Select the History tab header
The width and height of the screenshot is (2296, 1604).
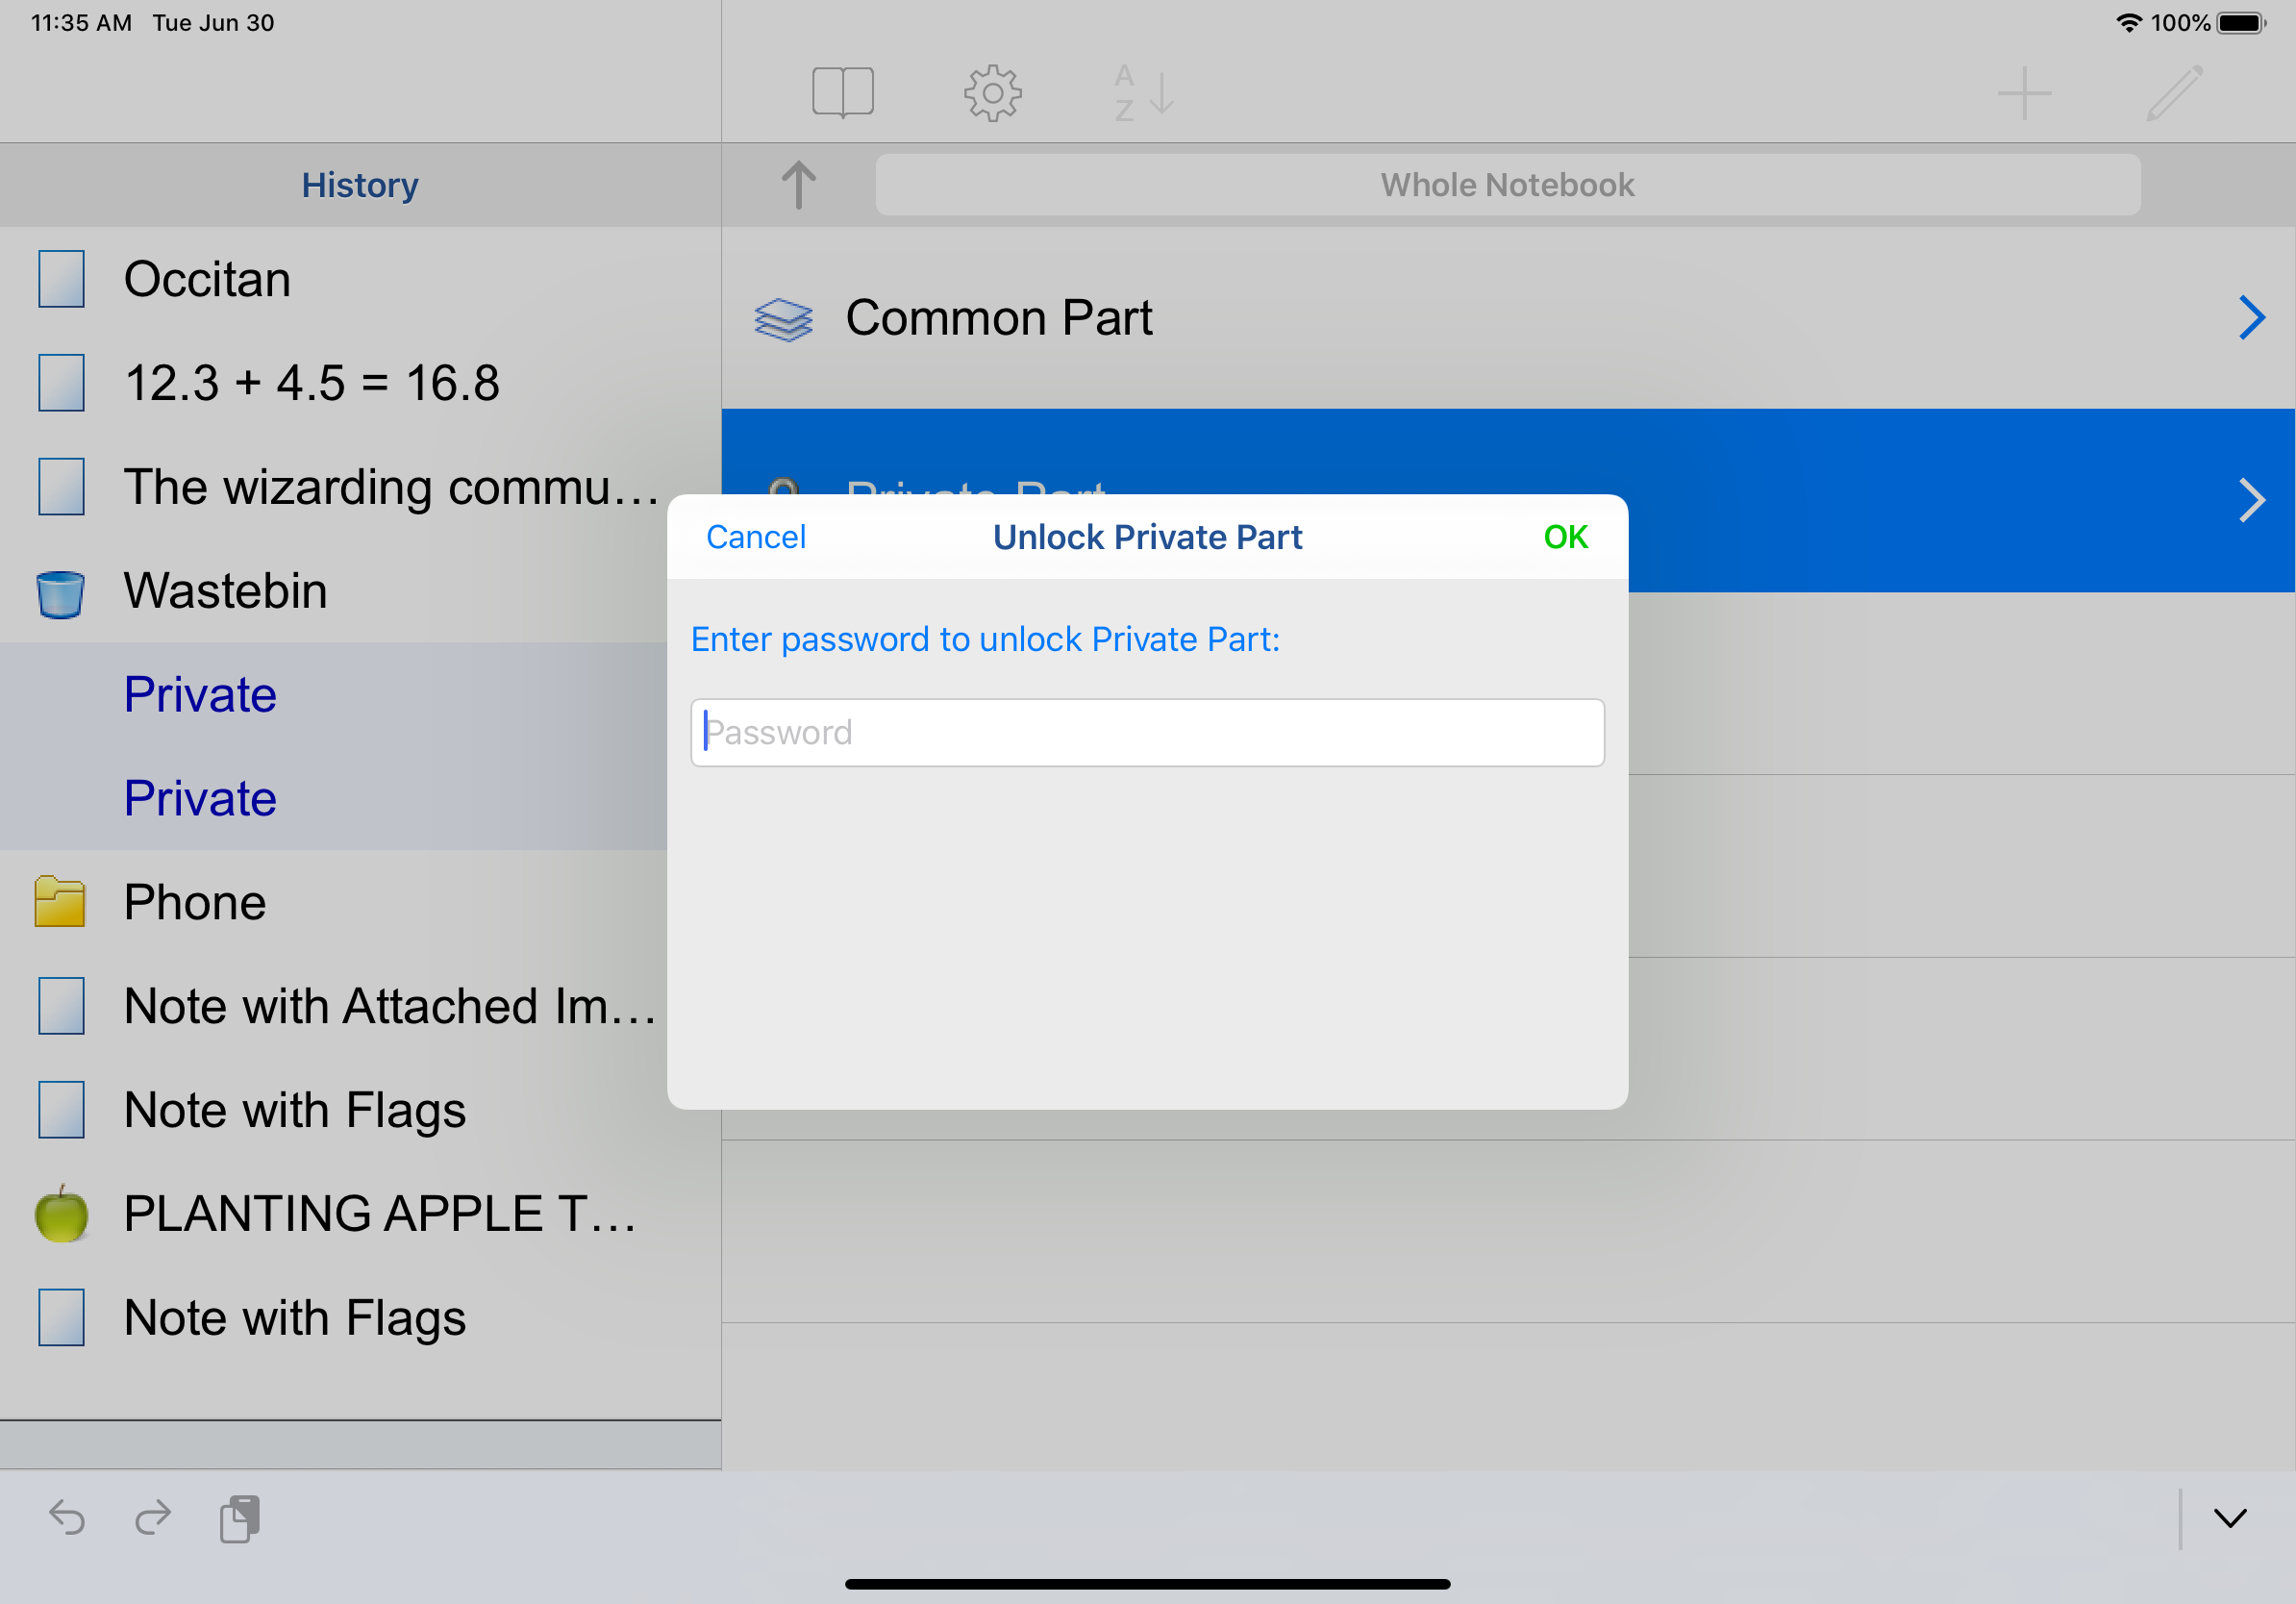pyautogui.click(x=360, y=185)
